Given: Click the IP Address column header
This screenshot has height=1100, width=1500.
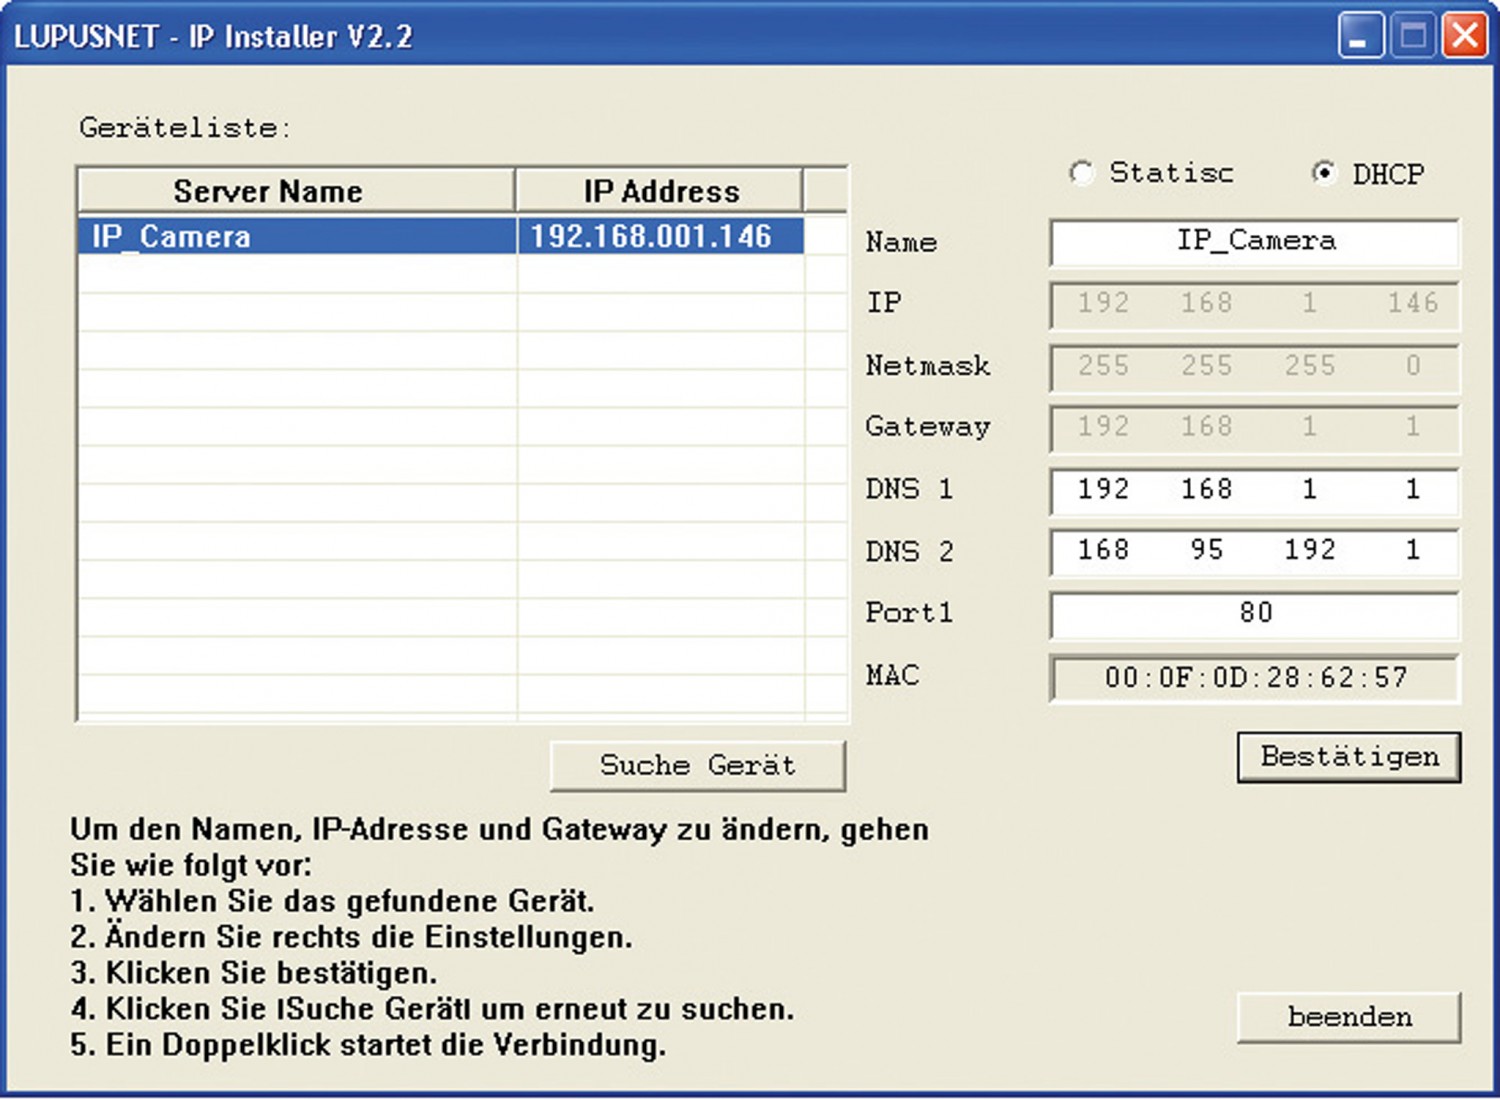Looking at the screenshot, I should pos(660,190).
